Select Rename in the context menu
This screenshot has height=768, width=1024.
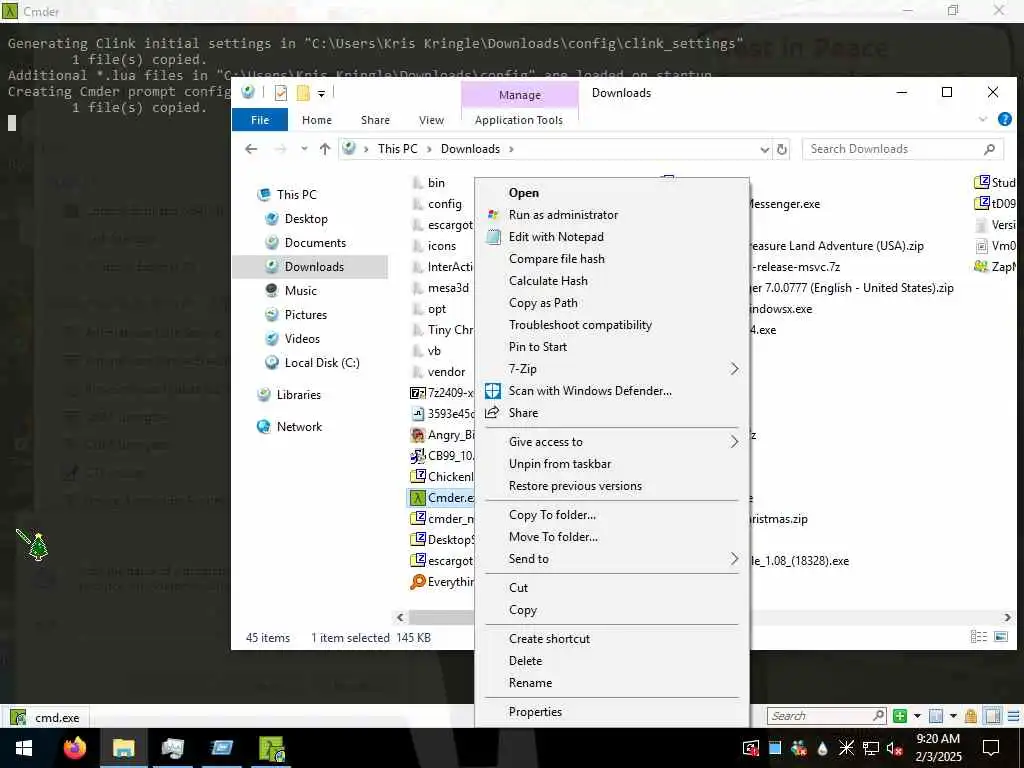tap(530, 683)
